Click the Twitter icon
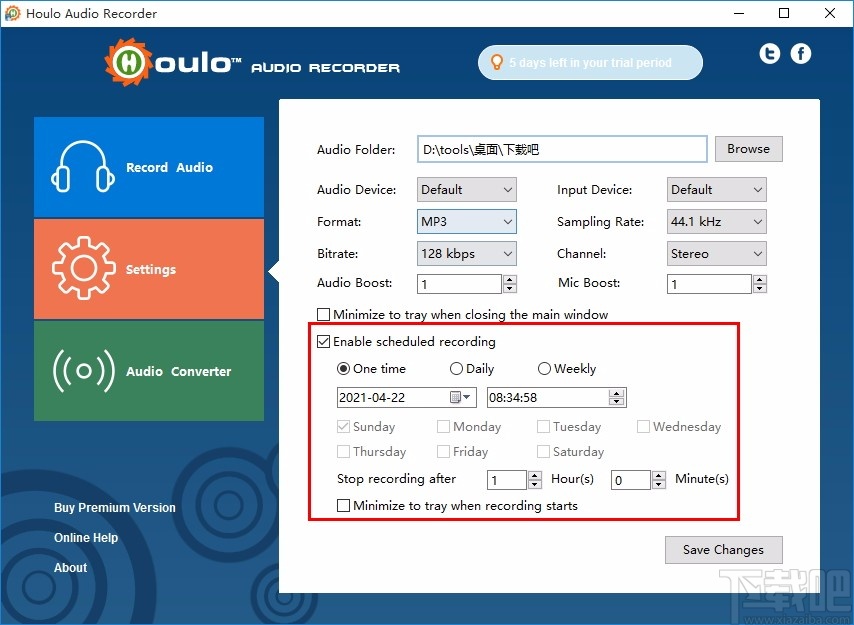The image size is (854, 625). pyautogui.click(x=769, y=53)
